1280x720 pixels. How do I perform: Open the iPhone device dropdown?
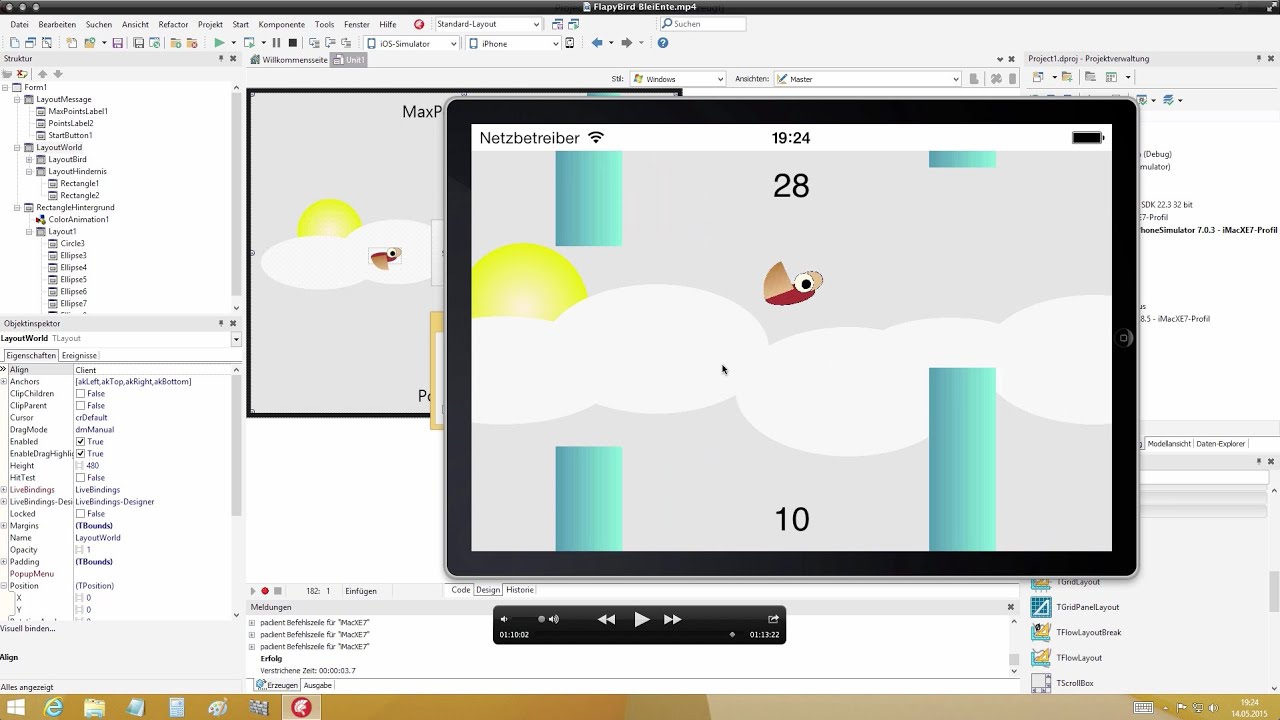(x=555, y=43)
